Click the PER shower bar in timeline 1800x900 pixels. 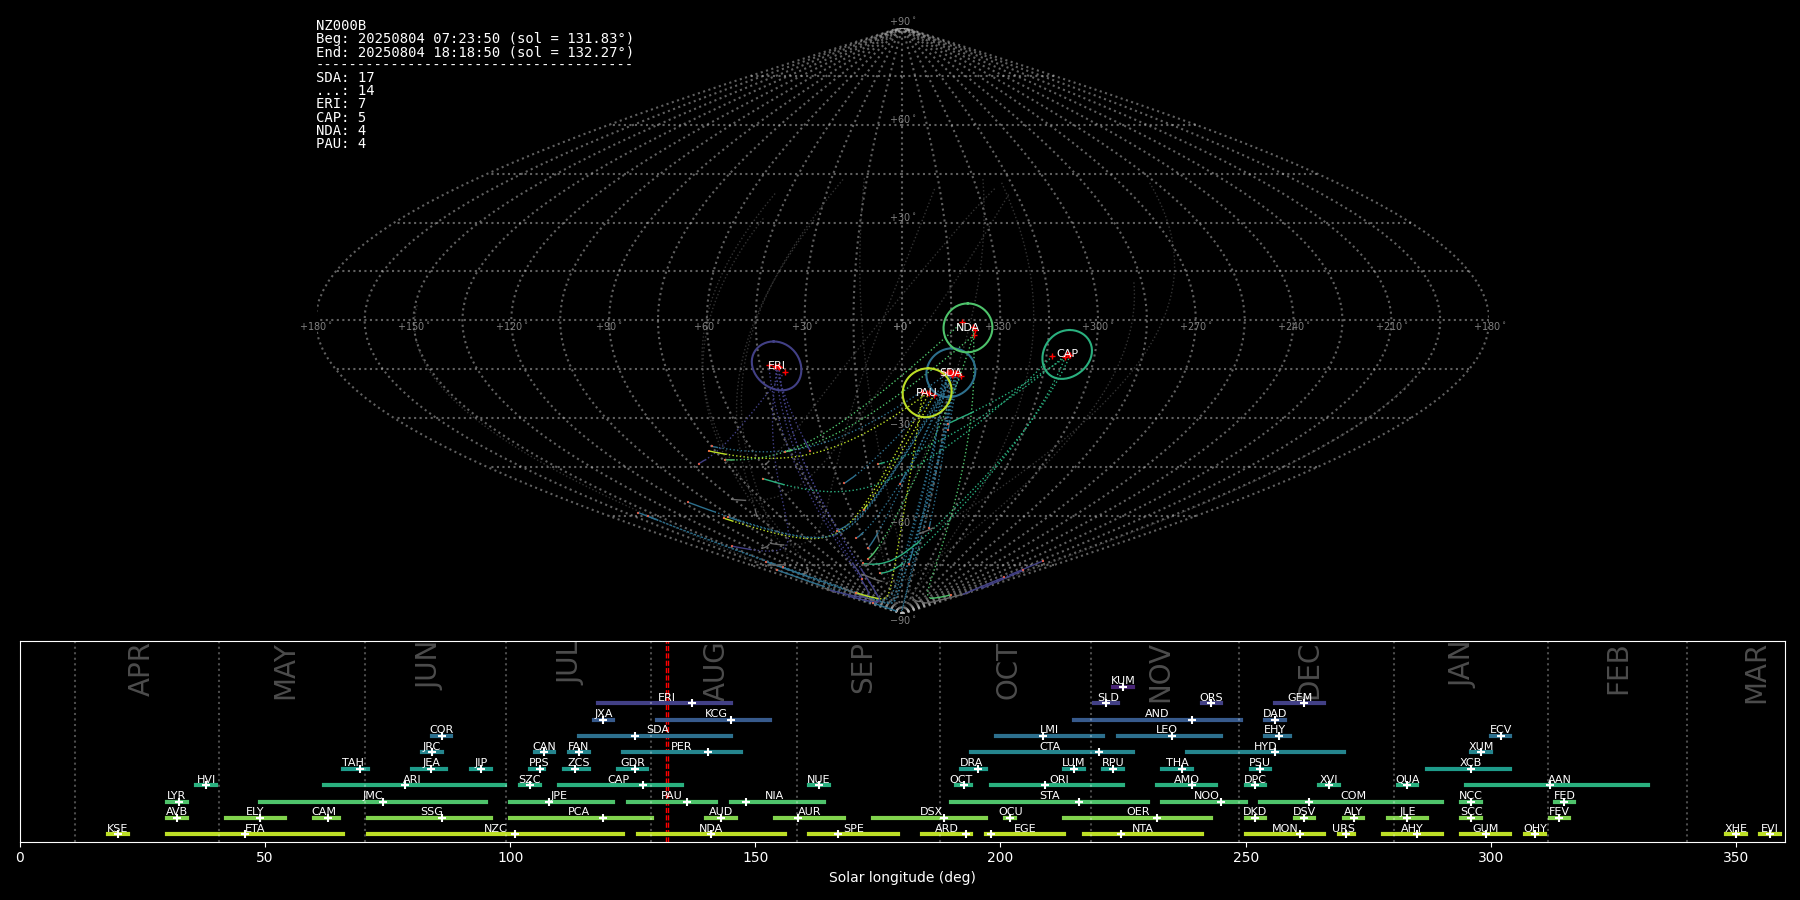click(682, 752)
